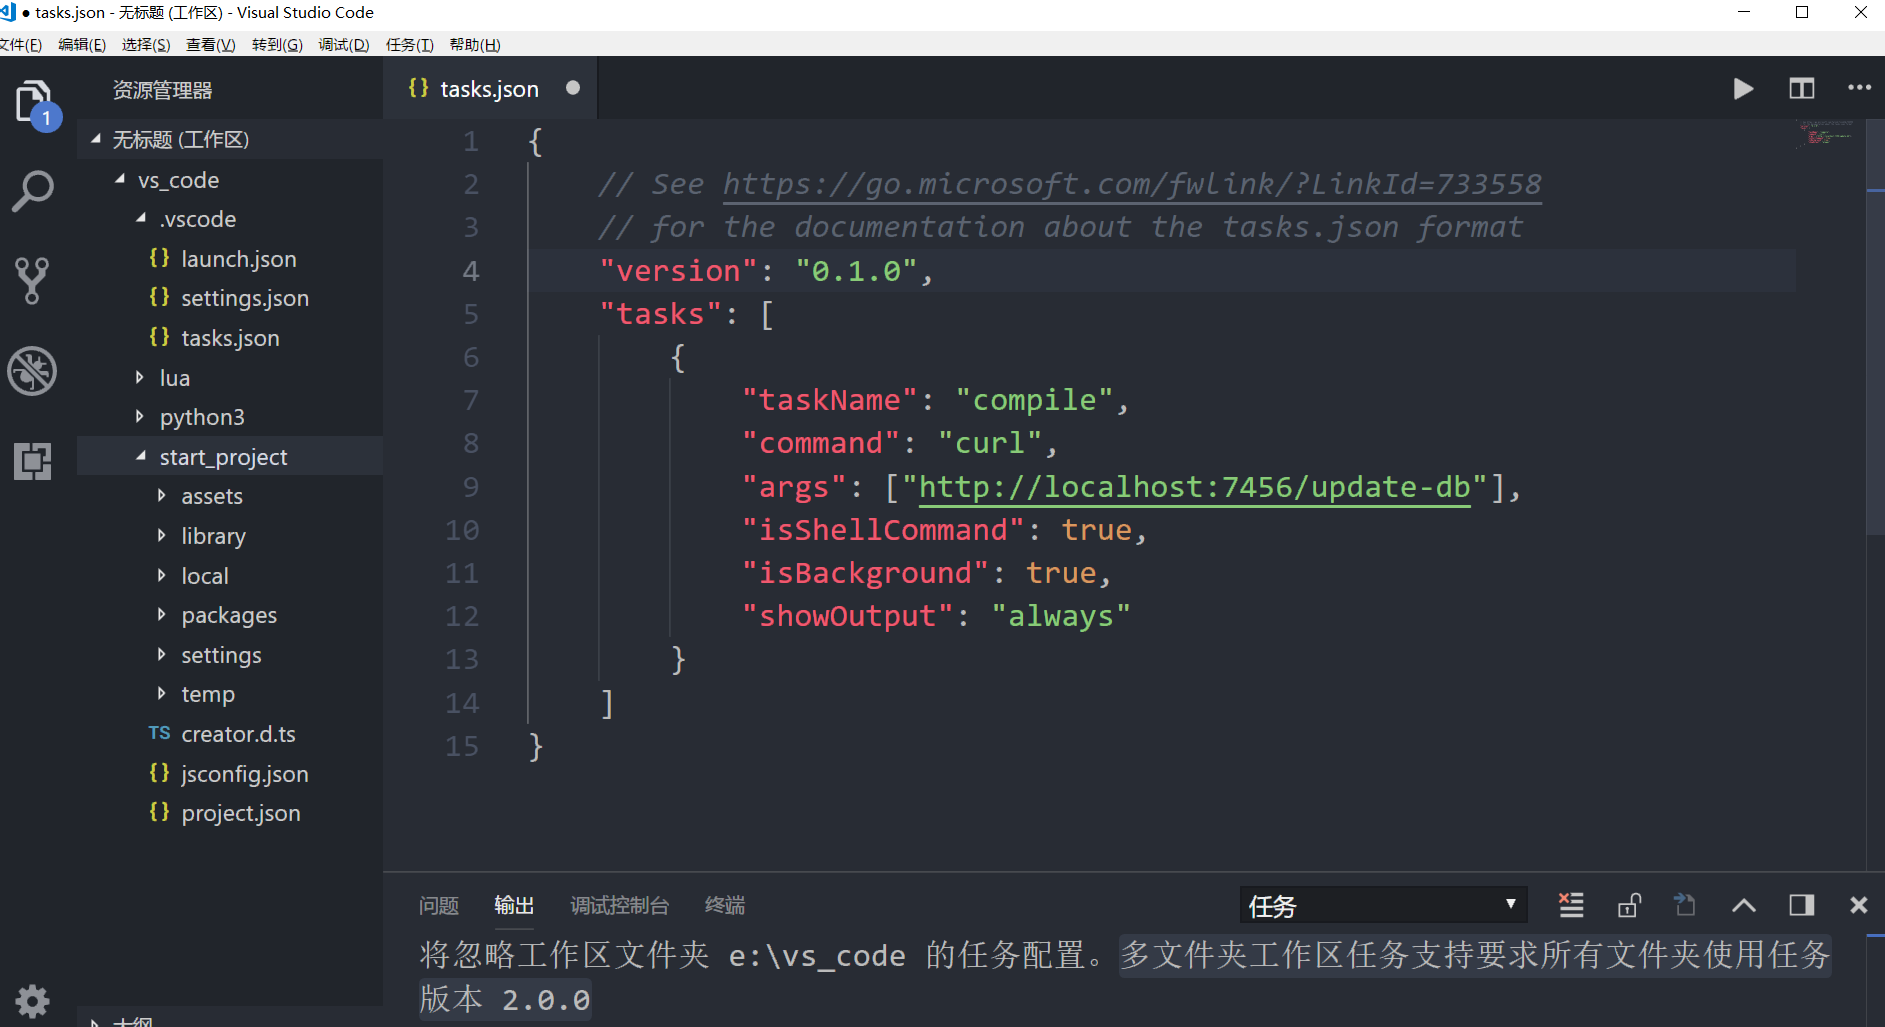Switch to the tasks.json editor tab
This screenshot has height=1027, width=1885.
490,89
